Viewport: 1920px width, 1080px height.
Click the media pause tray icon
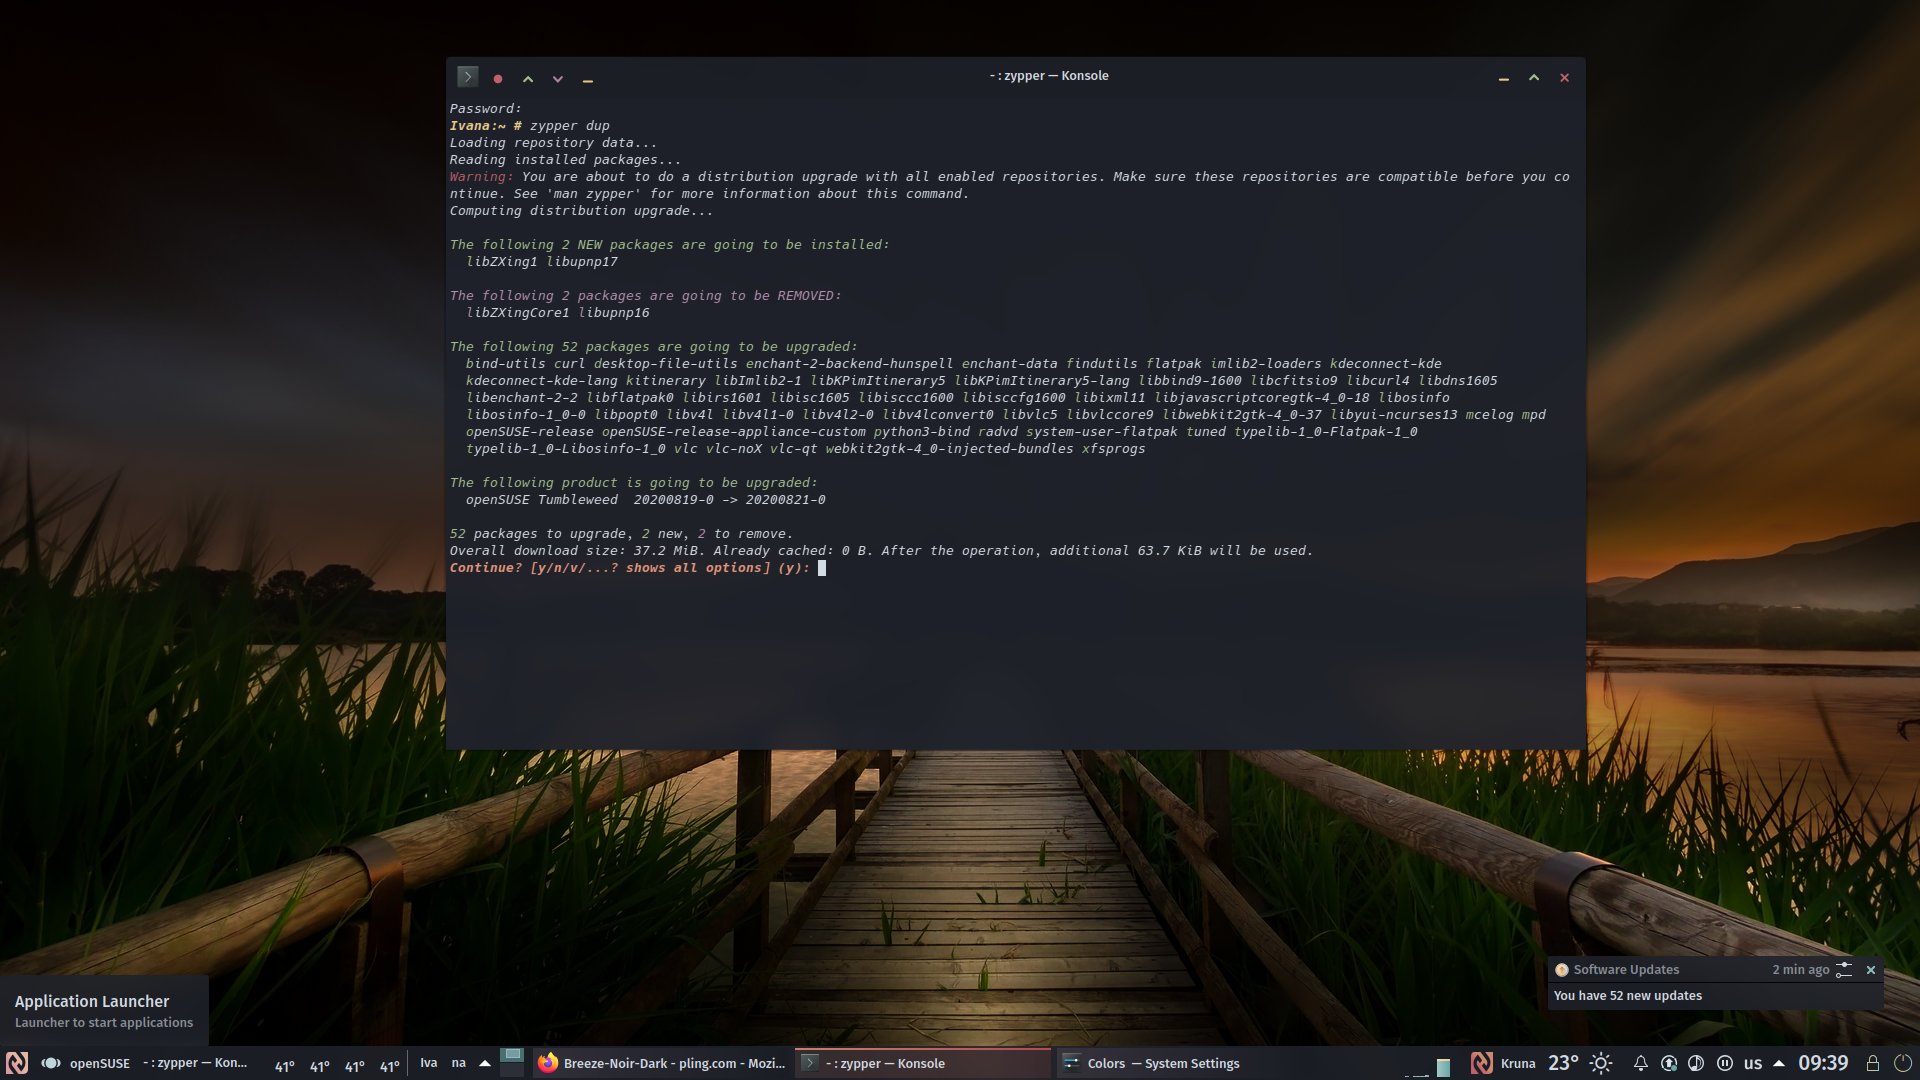click(1725, 1063)
